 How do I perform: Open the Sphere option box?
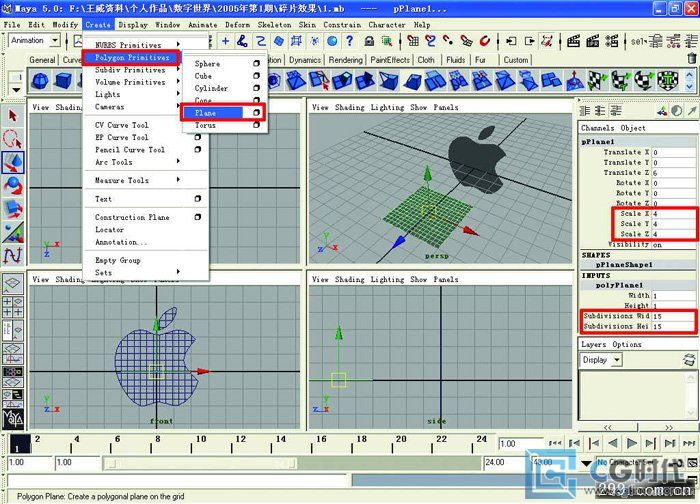[x=256, y=64]
